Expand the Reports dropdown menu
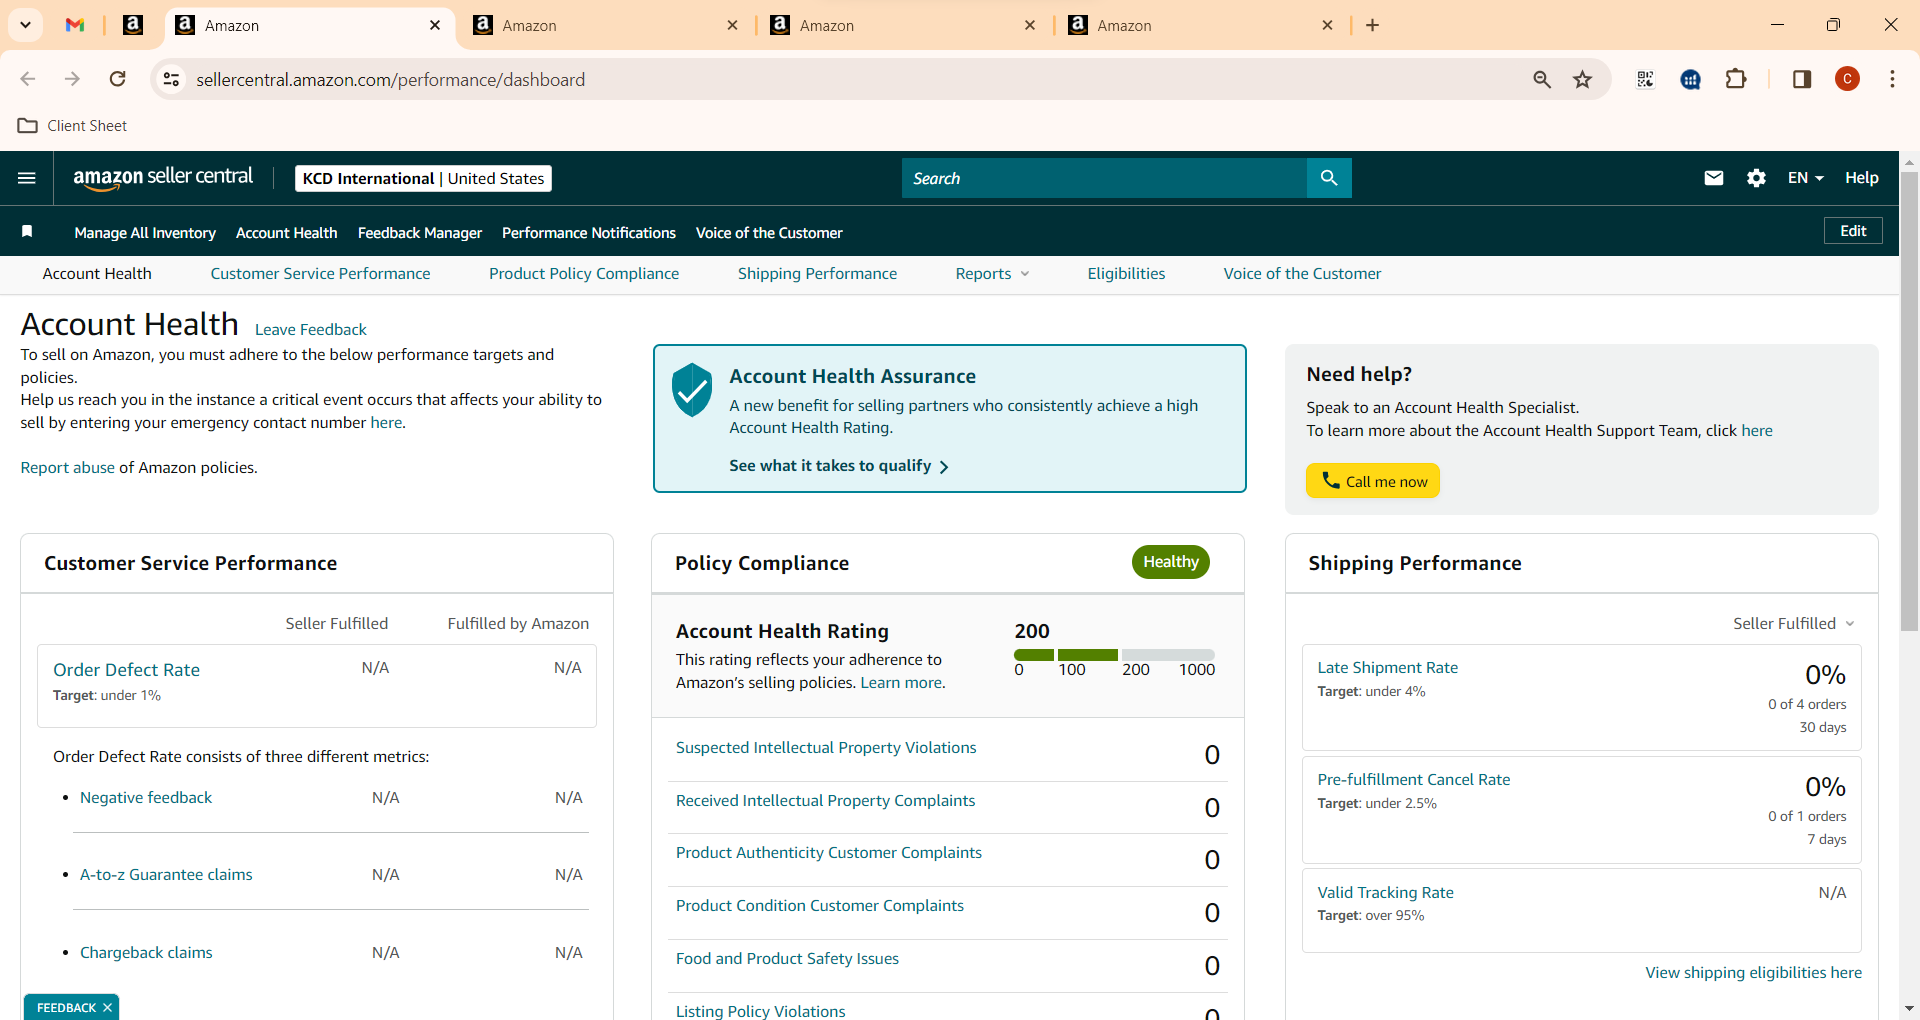Viewport: 1920px width, 1020px height. point(992,274)
